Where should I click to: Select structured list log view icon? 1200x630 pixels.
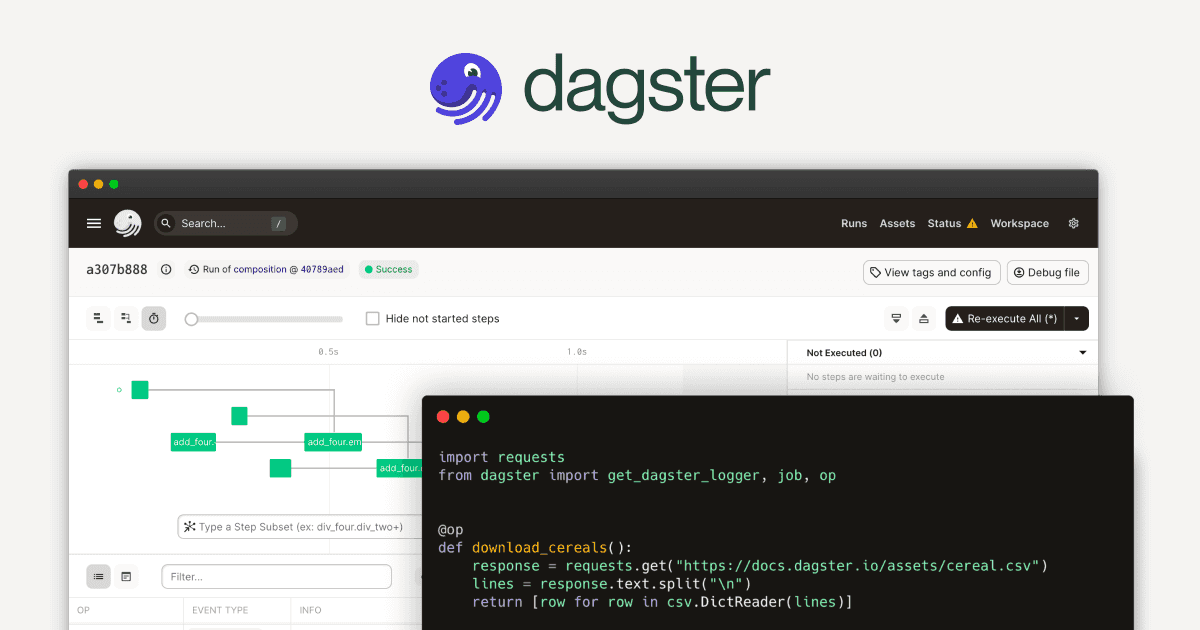[98, 577]
